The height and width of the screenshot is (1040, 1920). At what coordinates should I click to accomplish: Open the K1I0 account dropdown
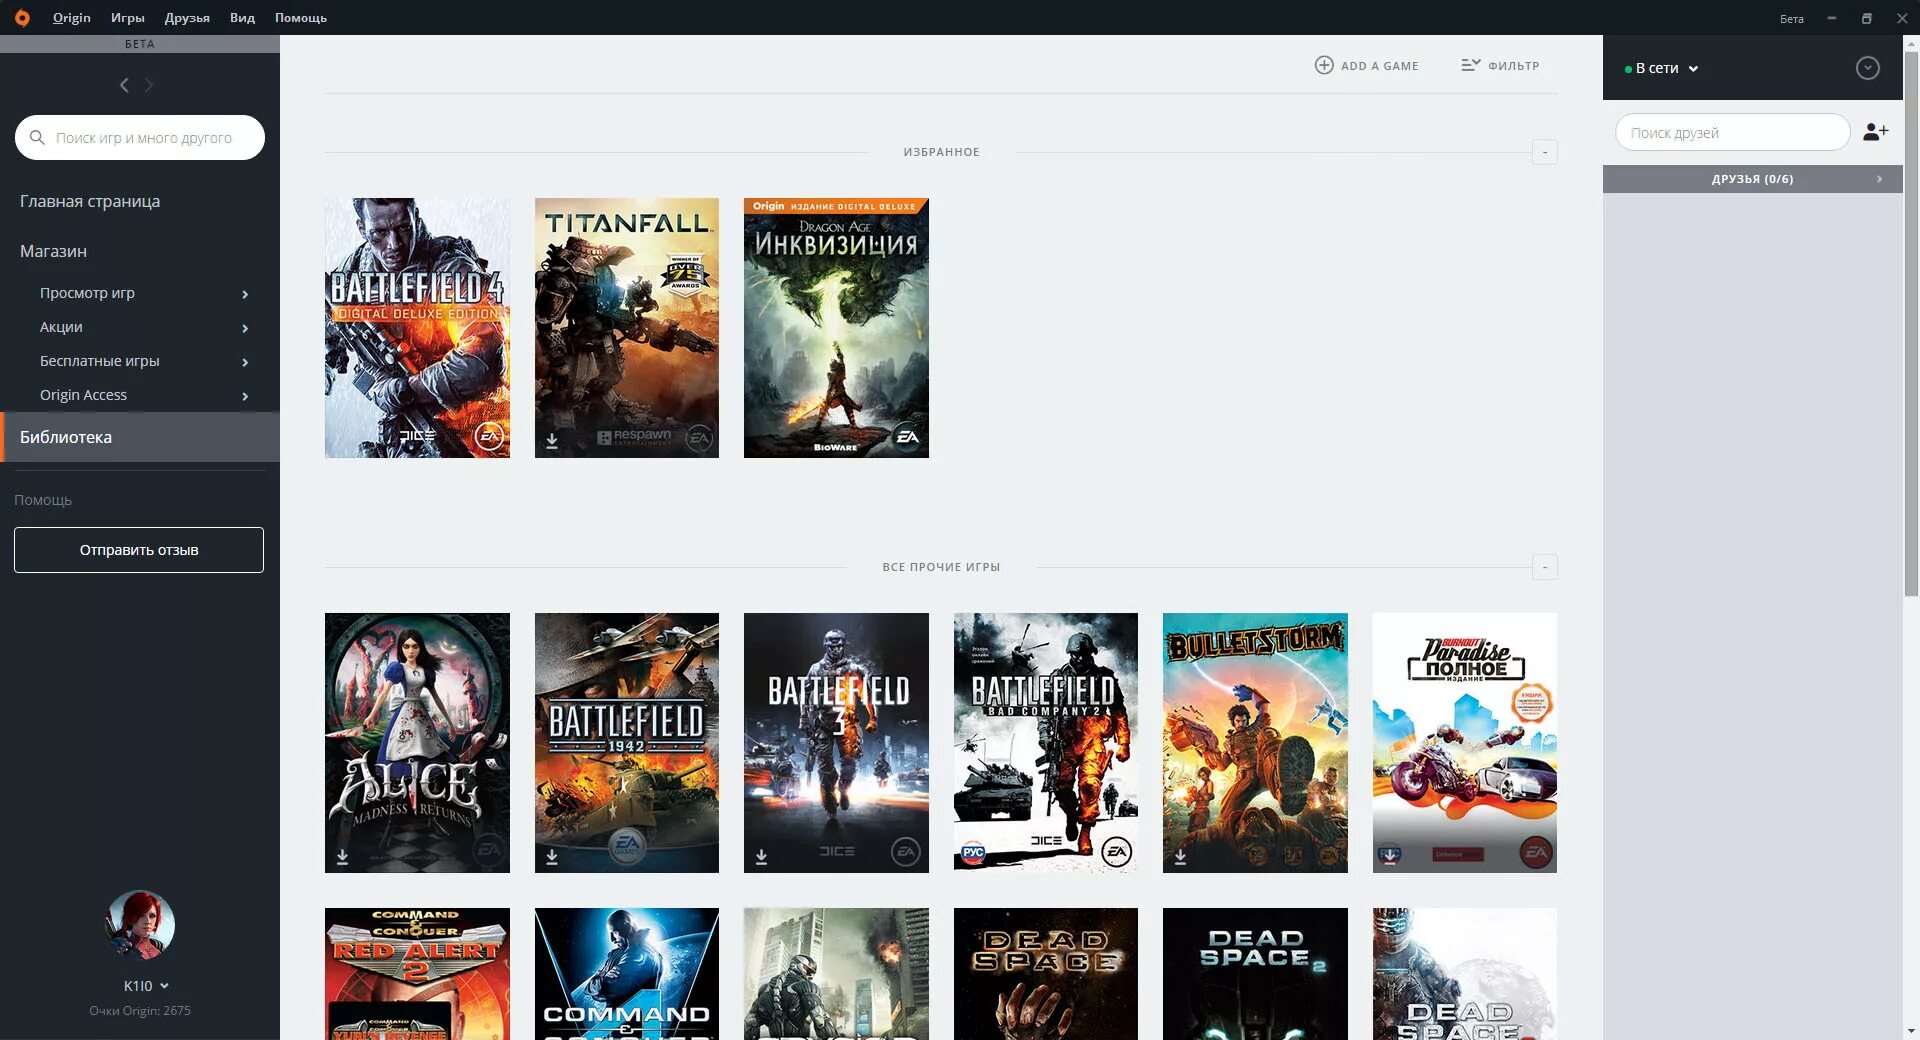pyautogui.click(x=146, y=986)
